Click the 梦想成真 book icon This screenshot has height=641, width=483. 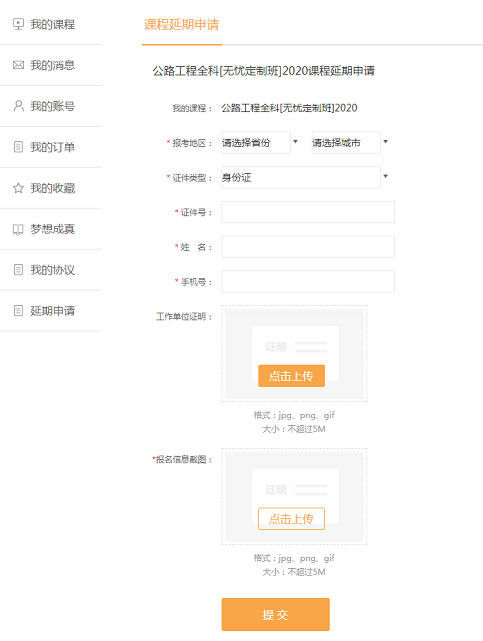point(18,229)
